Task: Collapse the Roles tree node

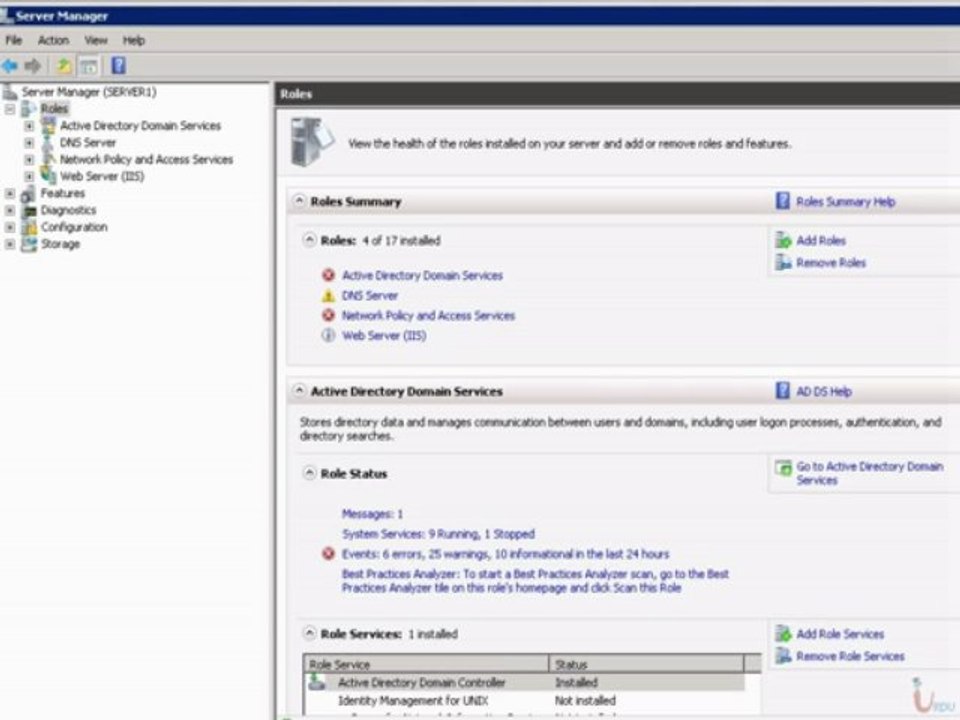Action: pyautogui.click(x=10, y=109)
